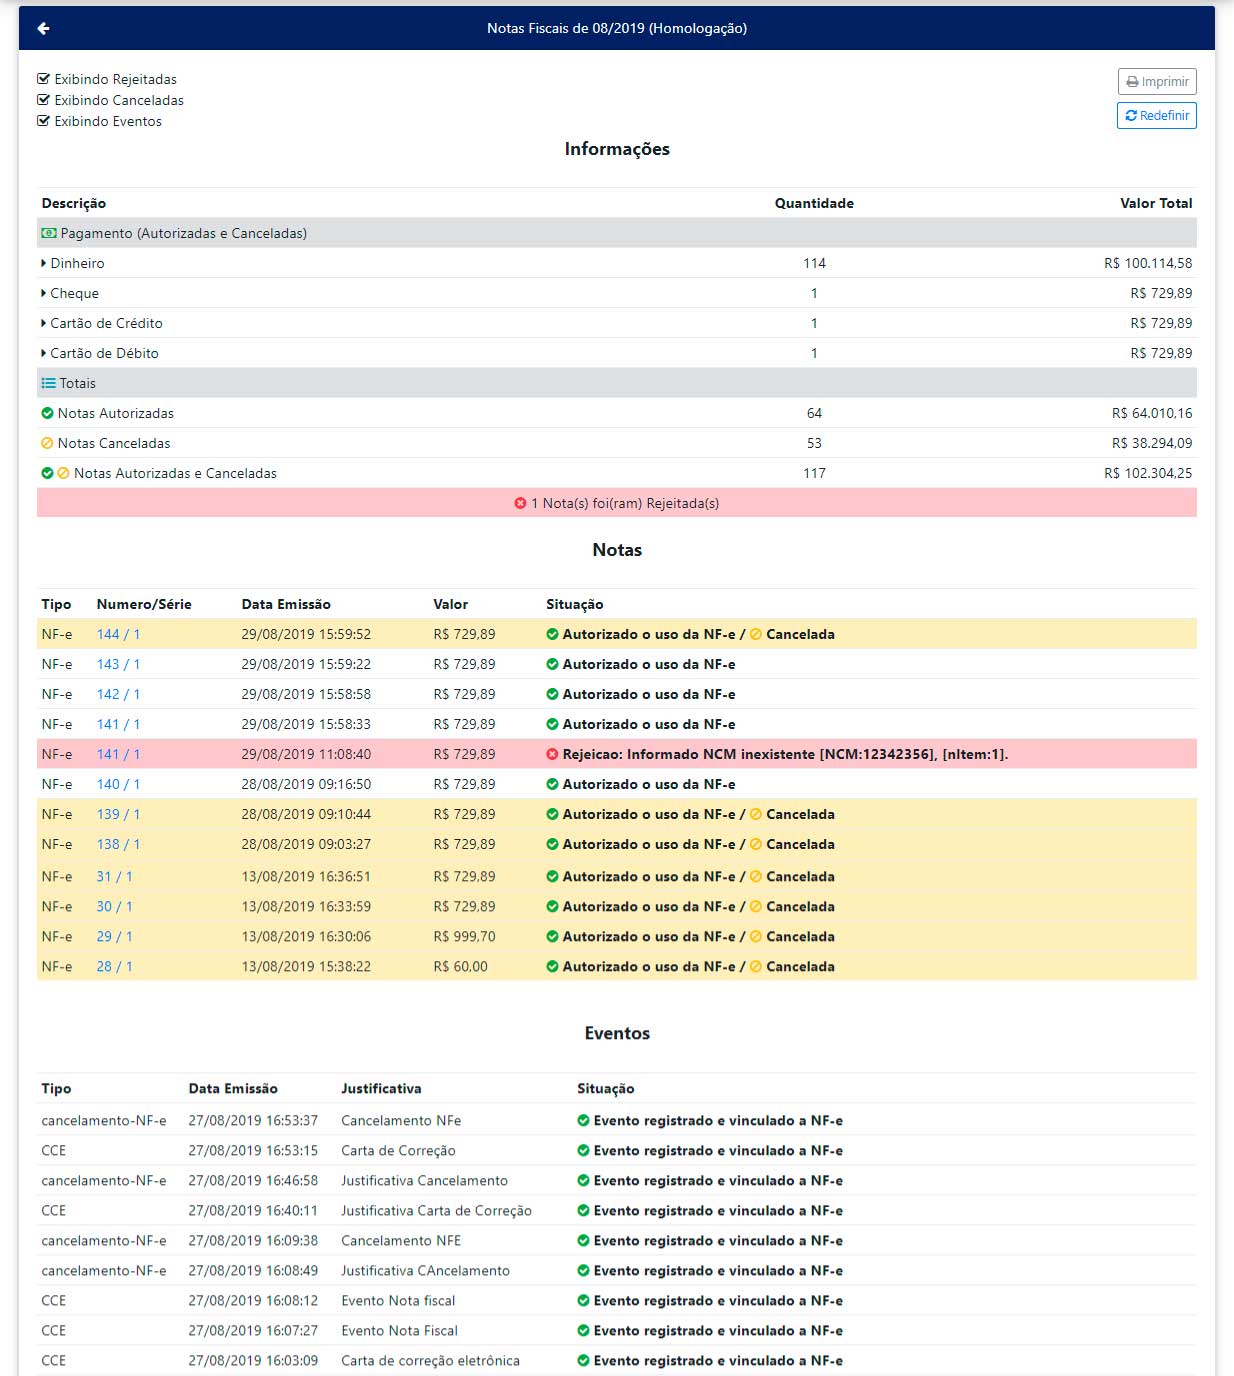Image resolution: width=1234 pixels, height=1376 pixels.
Task: Click the Redefinir button
Action: [x=1156, y=116]
